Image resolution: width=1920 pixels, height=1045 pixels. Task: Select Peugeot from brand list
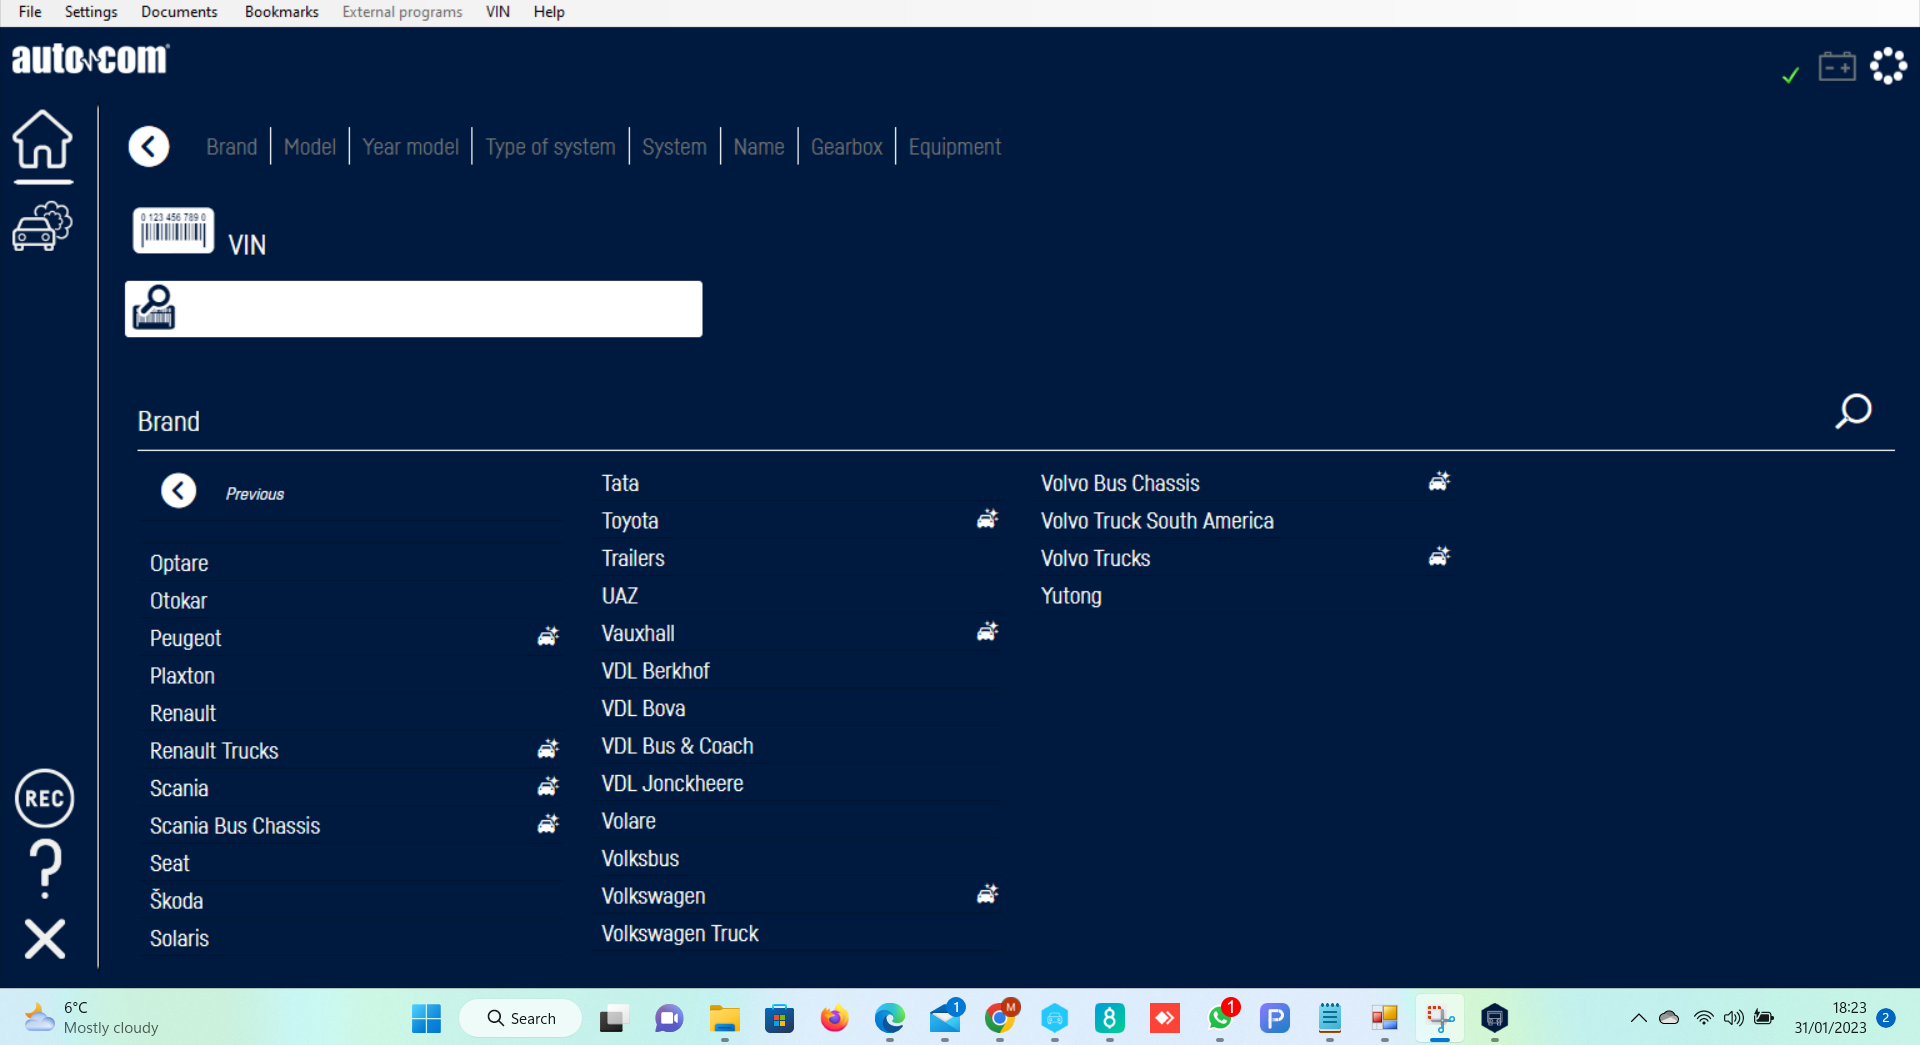tap(185, 638)
